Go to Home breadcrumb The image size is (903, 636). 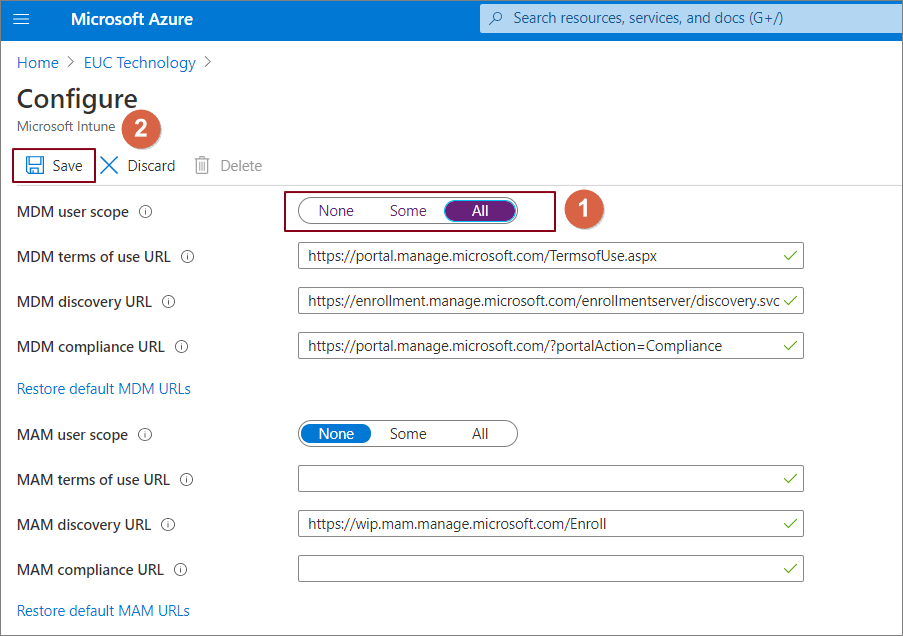click(37, 62)
